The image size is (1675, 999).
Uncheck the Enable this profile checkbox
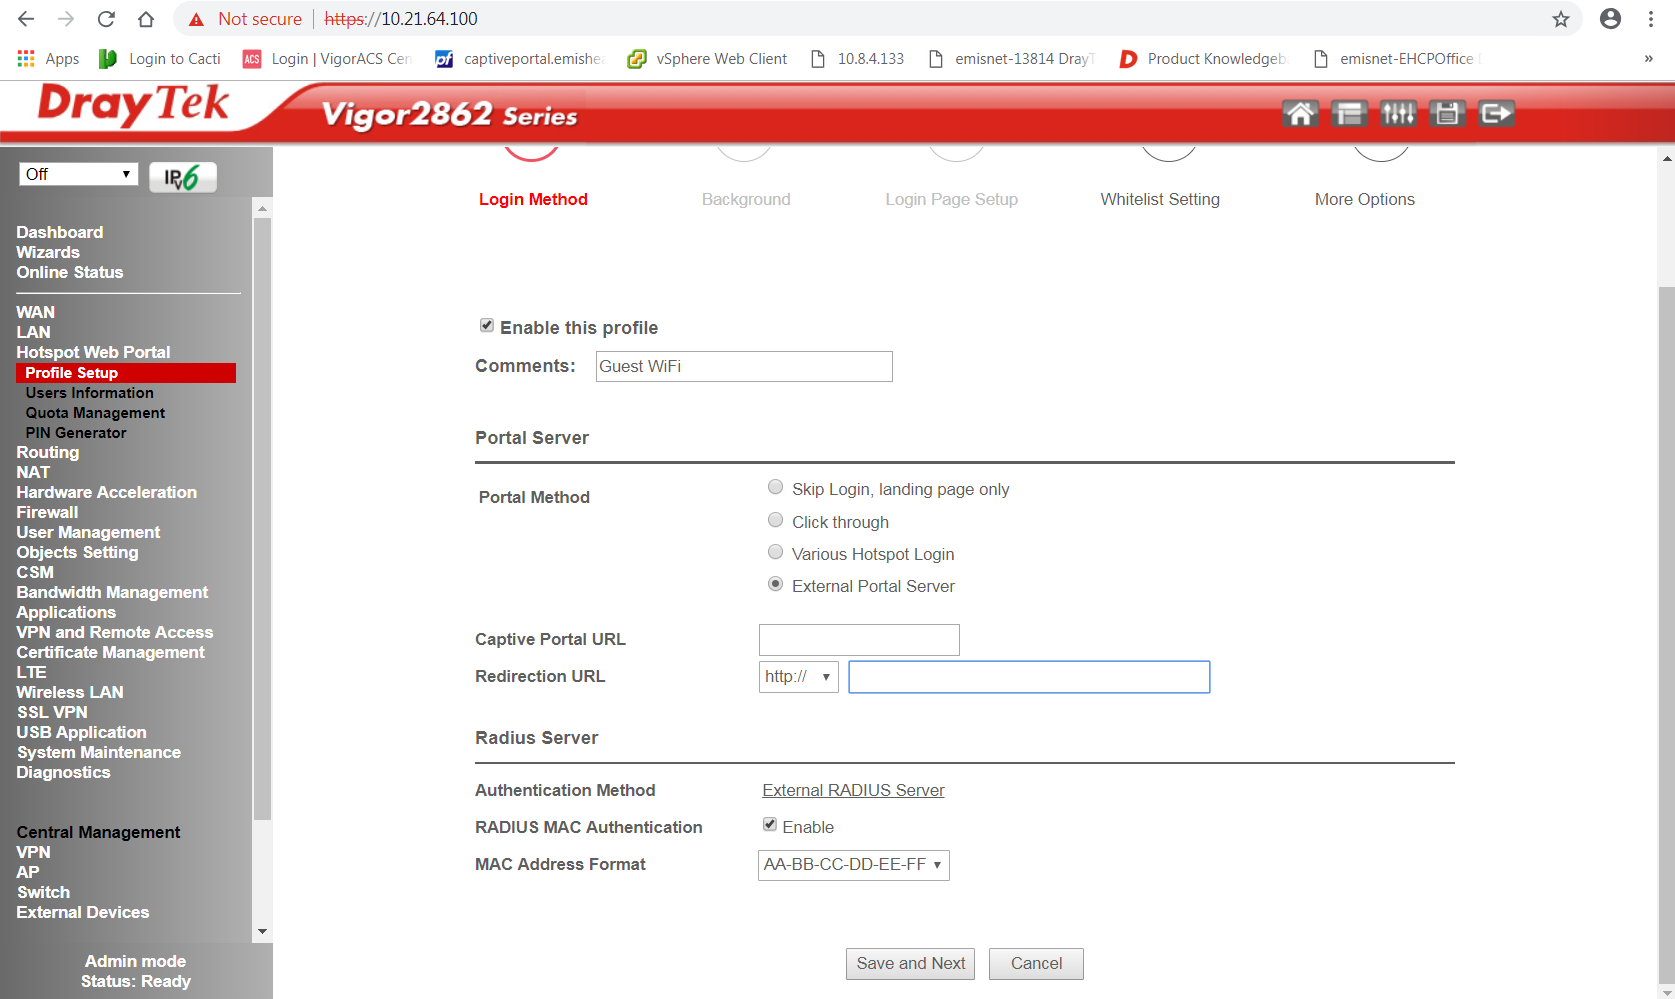click(487, 326)
